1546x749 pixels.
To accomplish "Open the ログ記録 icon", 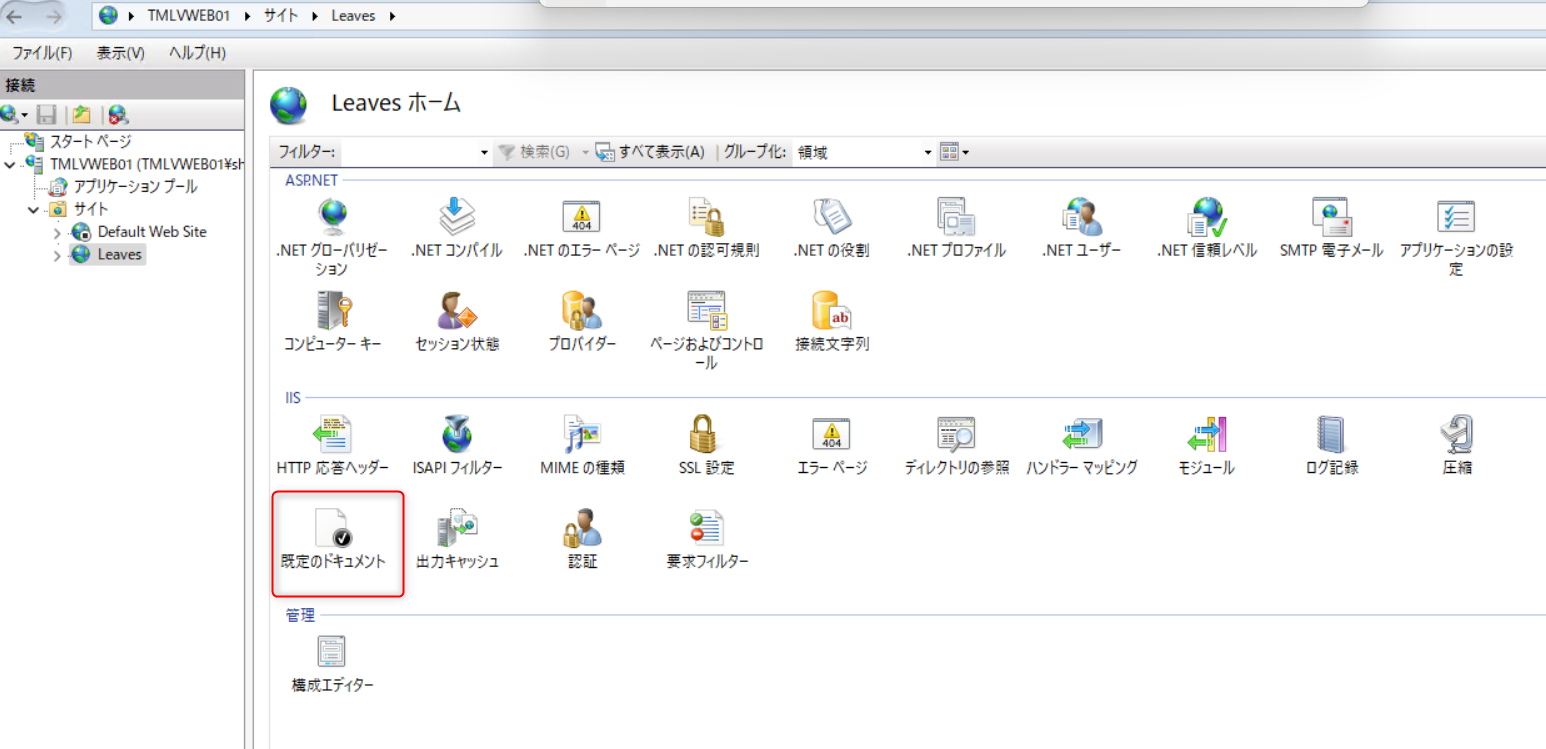I will click(1331, 436).
